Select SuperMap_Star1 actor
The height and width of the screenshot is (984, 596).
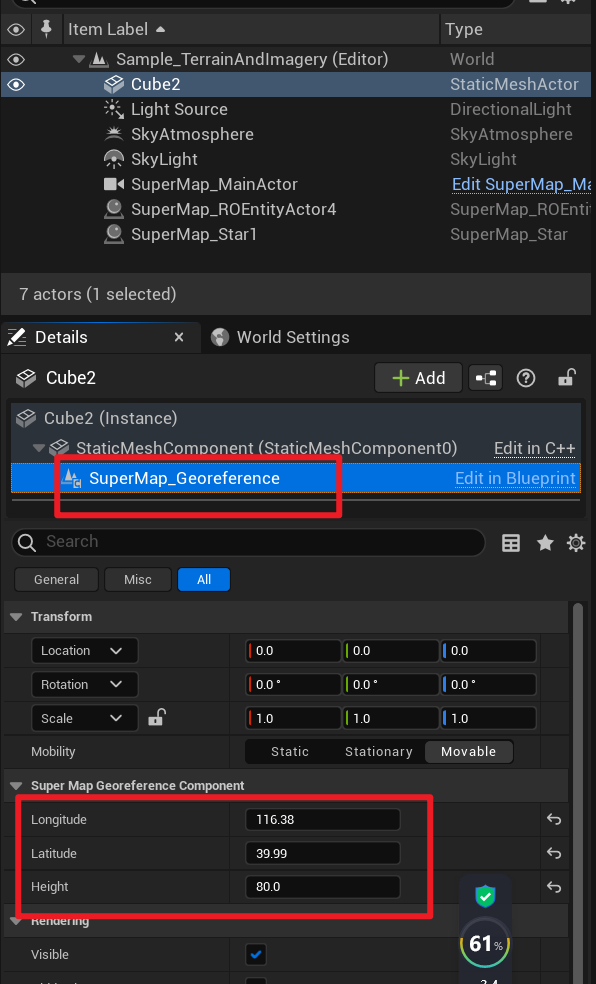click(193, 234)
